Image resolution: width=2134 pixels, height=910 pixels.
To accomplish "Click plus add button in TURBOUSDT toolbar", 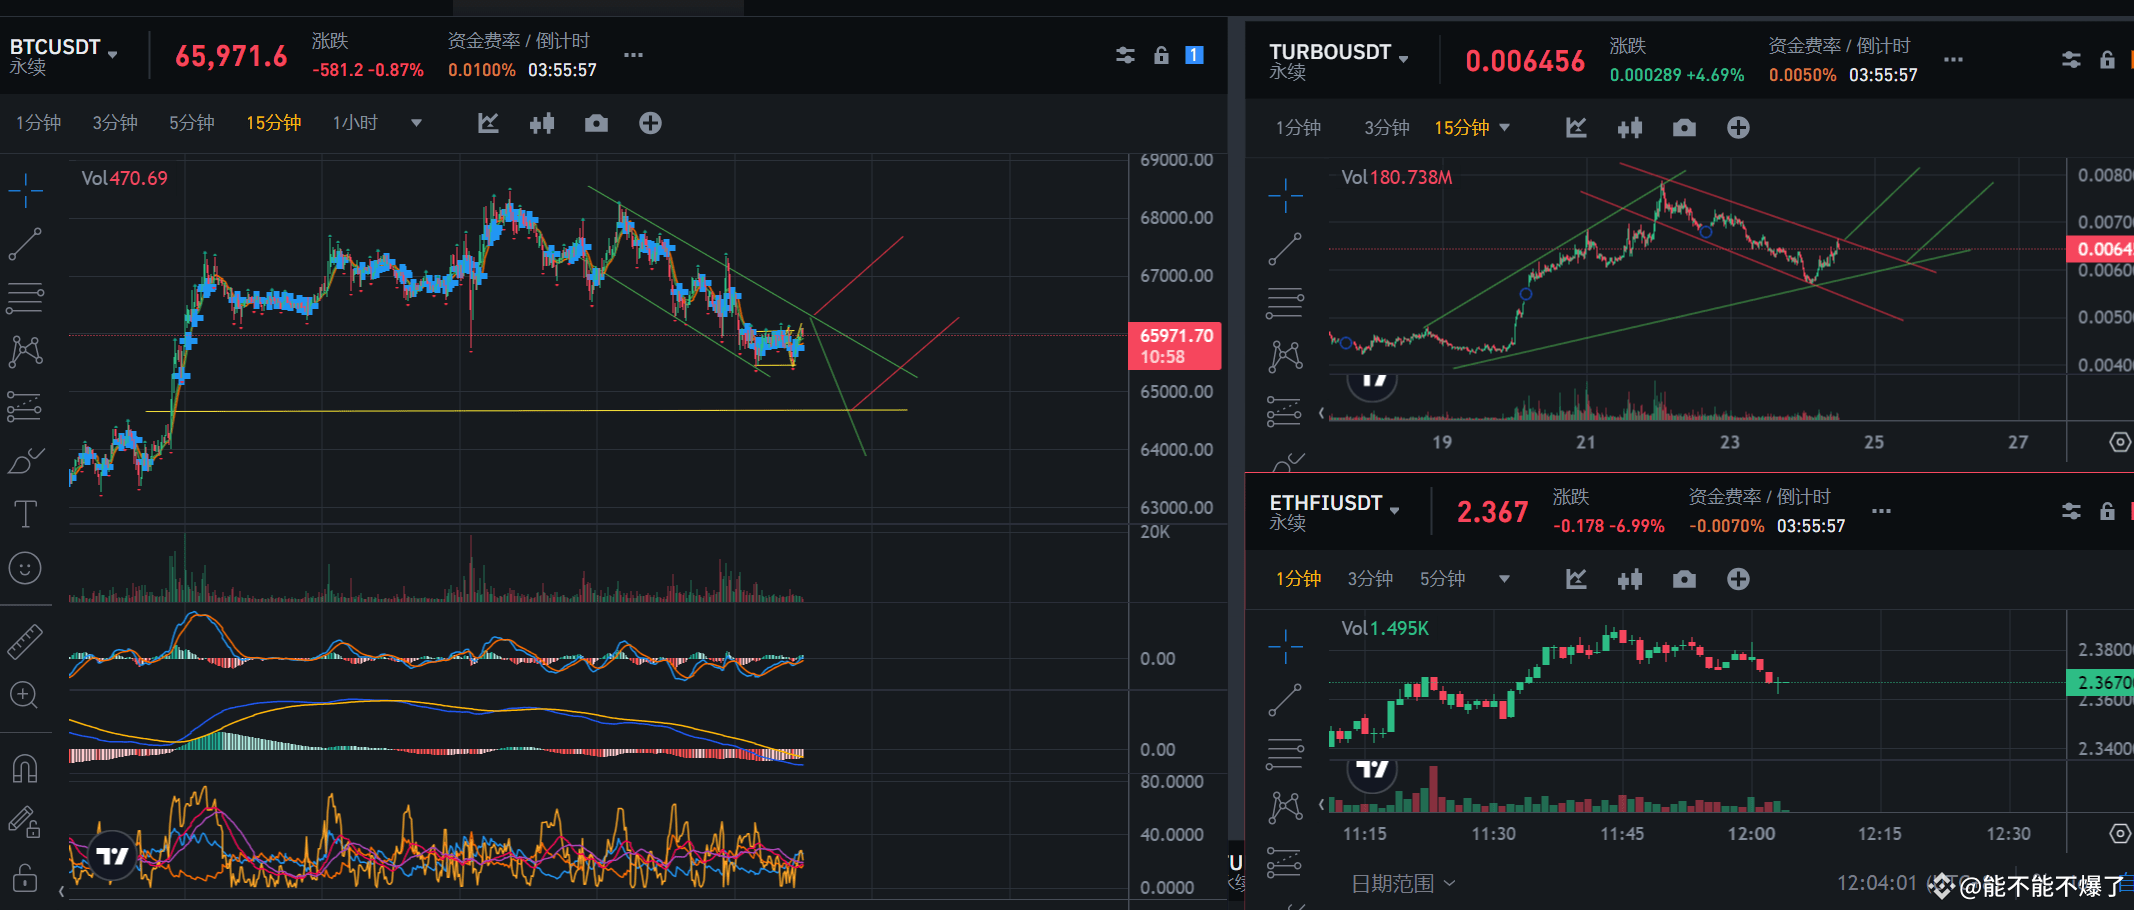I will point(1738,128).
